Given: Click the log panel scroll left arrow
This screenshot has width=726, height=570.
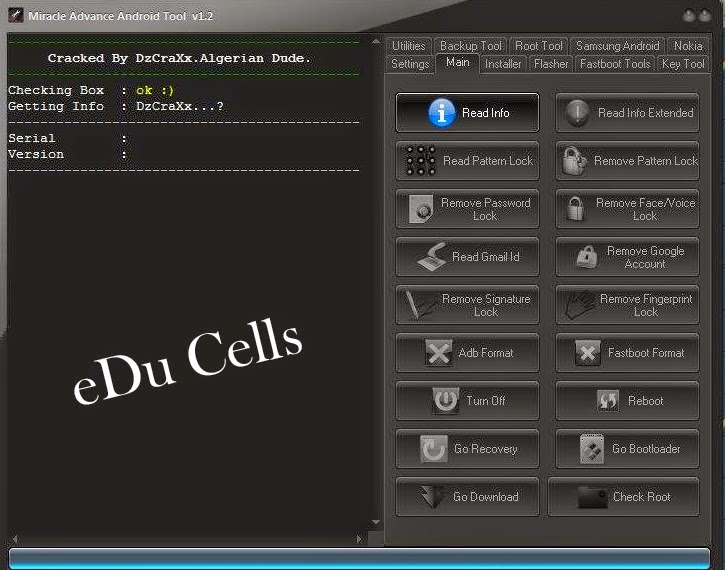Looking at the screenshot, I should (x=15, y=539).
